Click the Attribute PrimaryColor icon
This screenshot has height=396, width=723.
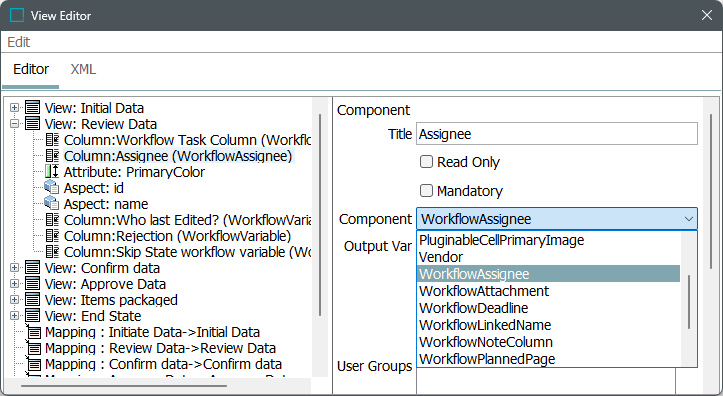[x=52, y=172]
